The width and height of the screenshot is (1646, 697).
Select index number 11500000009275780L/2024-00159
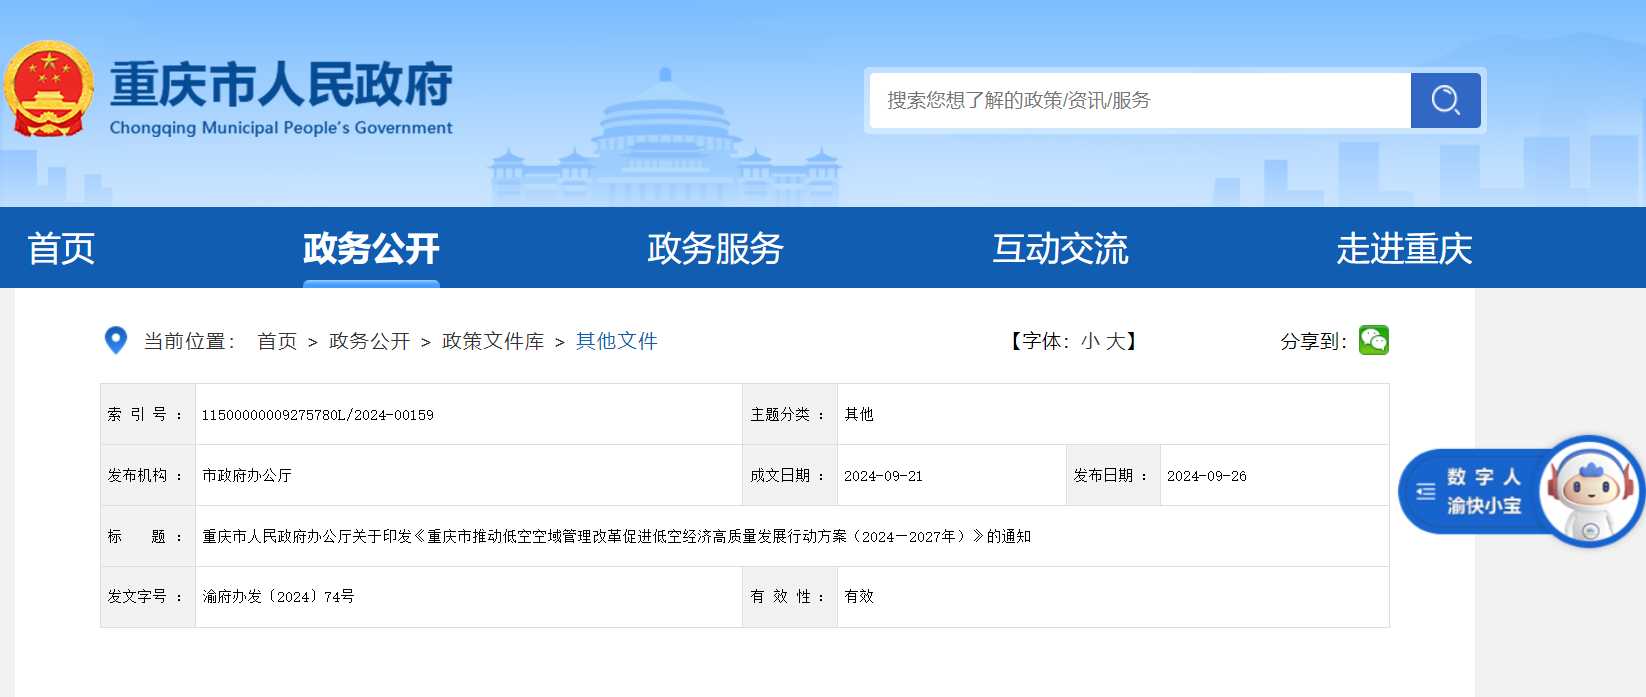pyautogui.click(x=318, y=415)
